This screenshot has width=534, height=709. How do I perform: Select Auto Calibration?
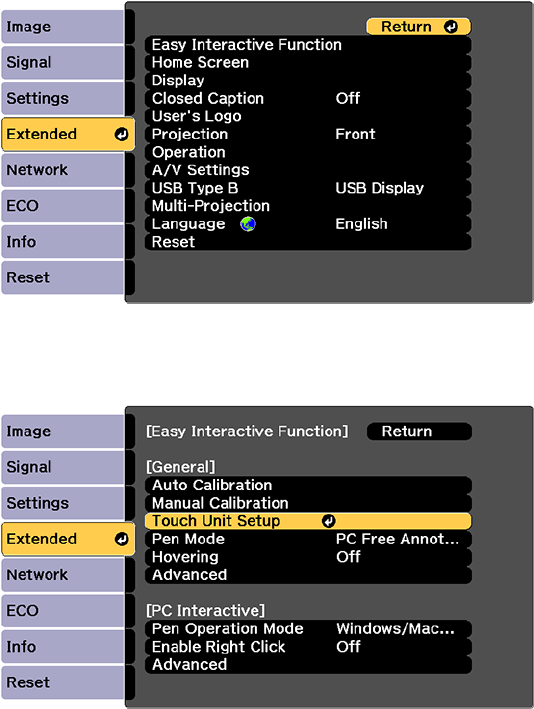(308, 485)
